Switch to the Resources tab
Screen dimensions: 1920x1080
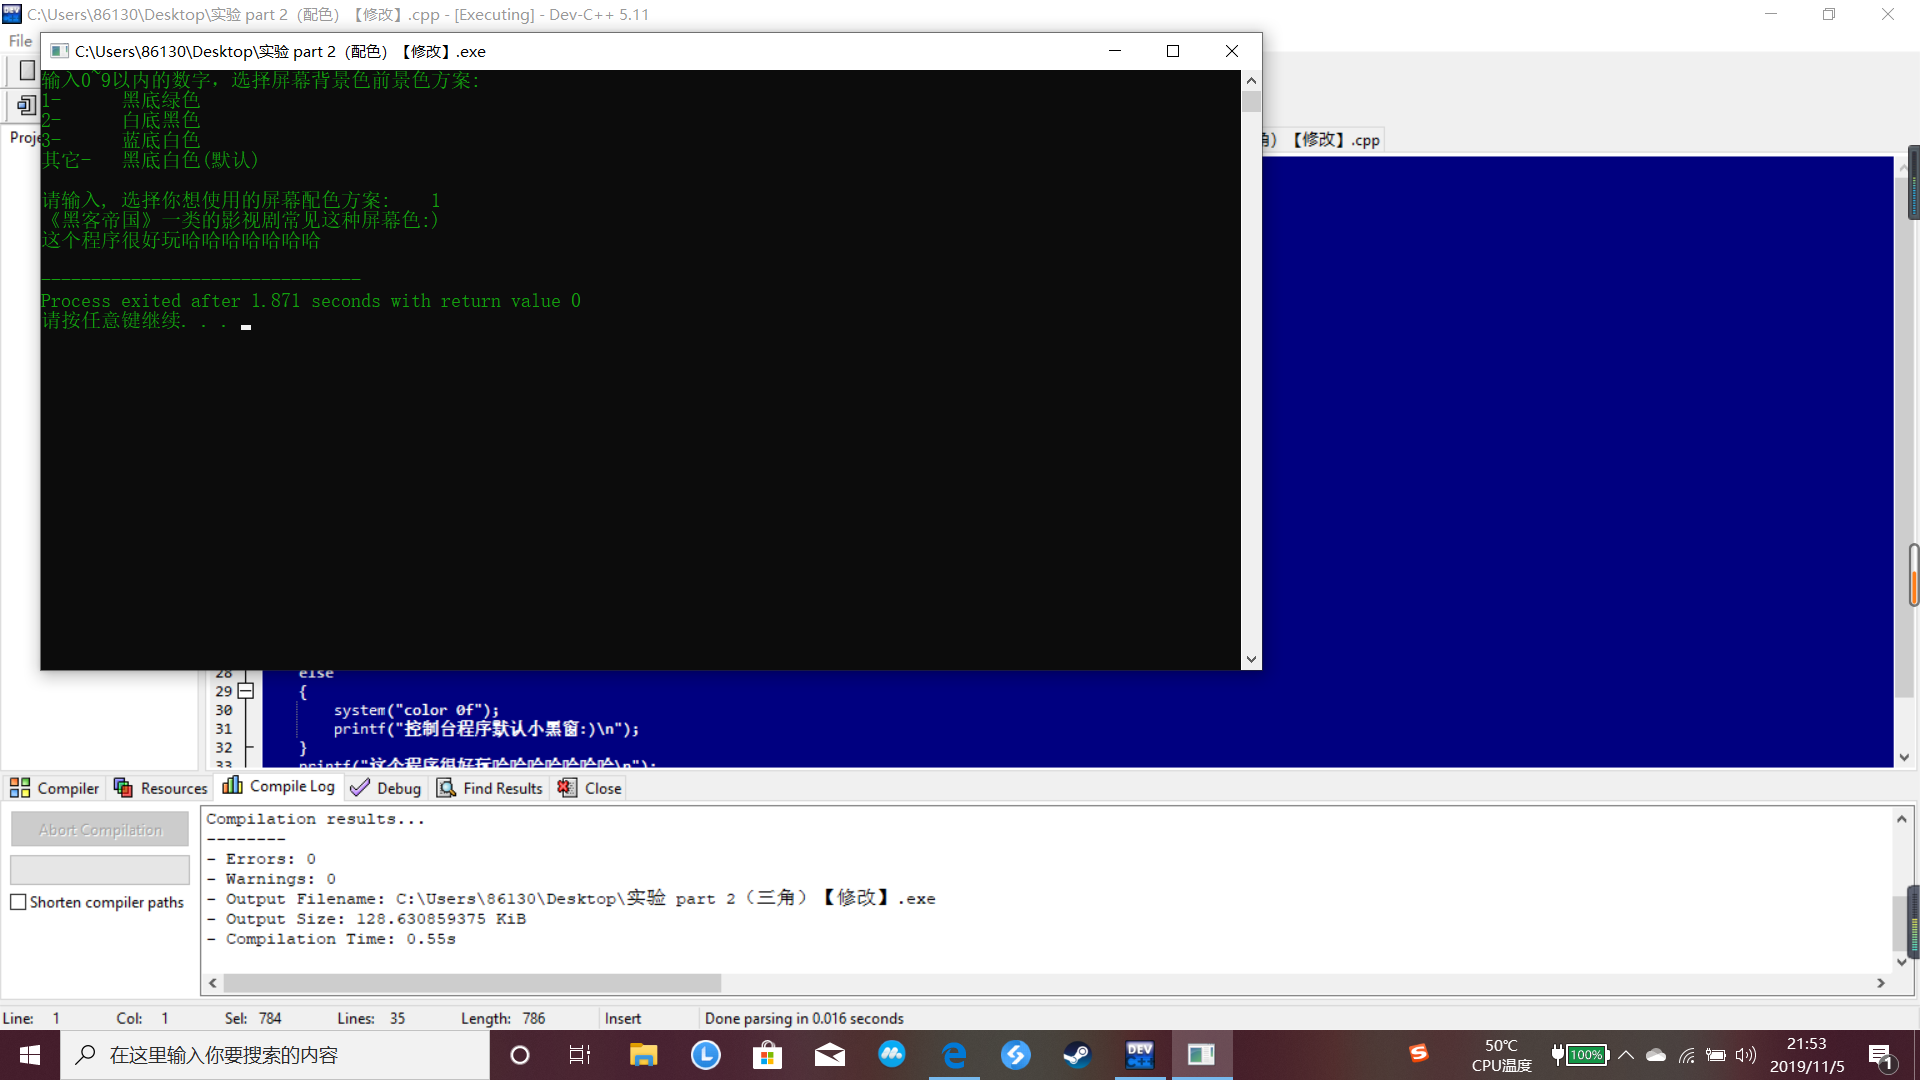pos(161,788)
